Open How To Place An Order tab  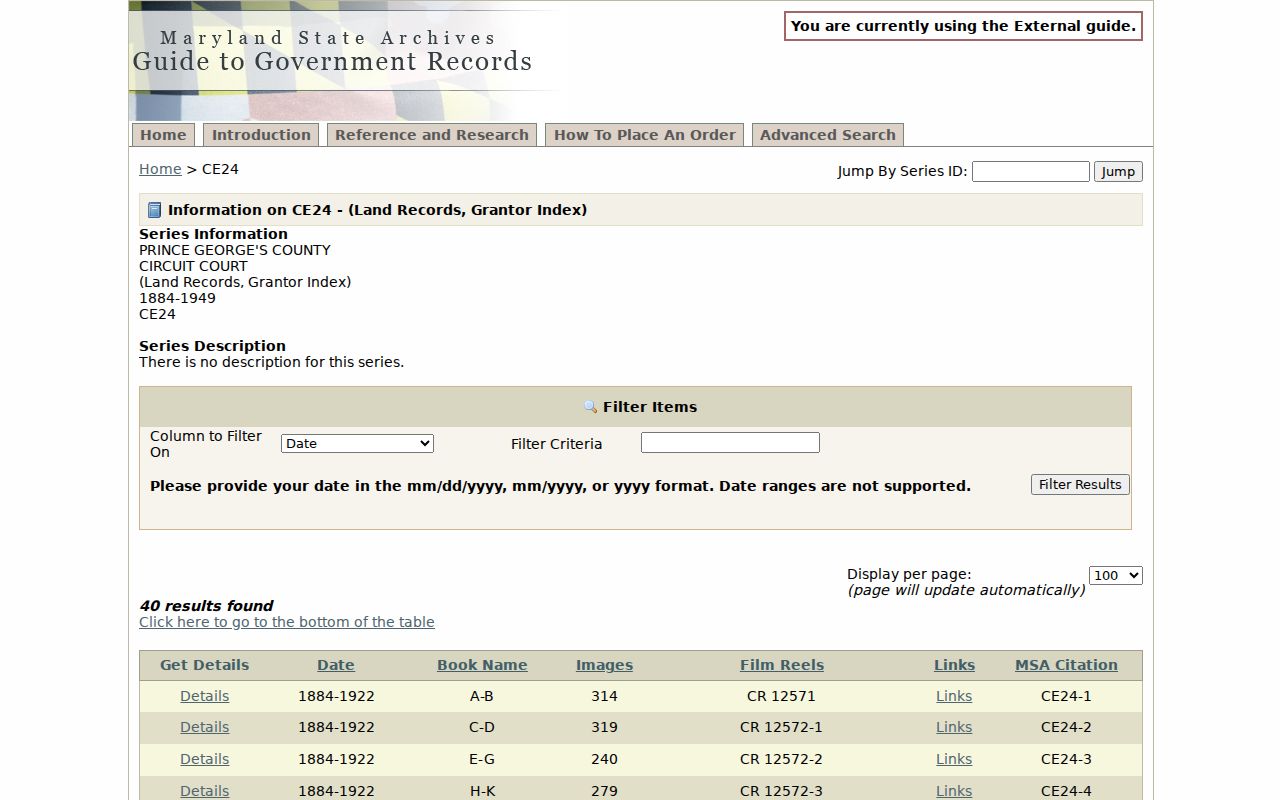point(645,135)
